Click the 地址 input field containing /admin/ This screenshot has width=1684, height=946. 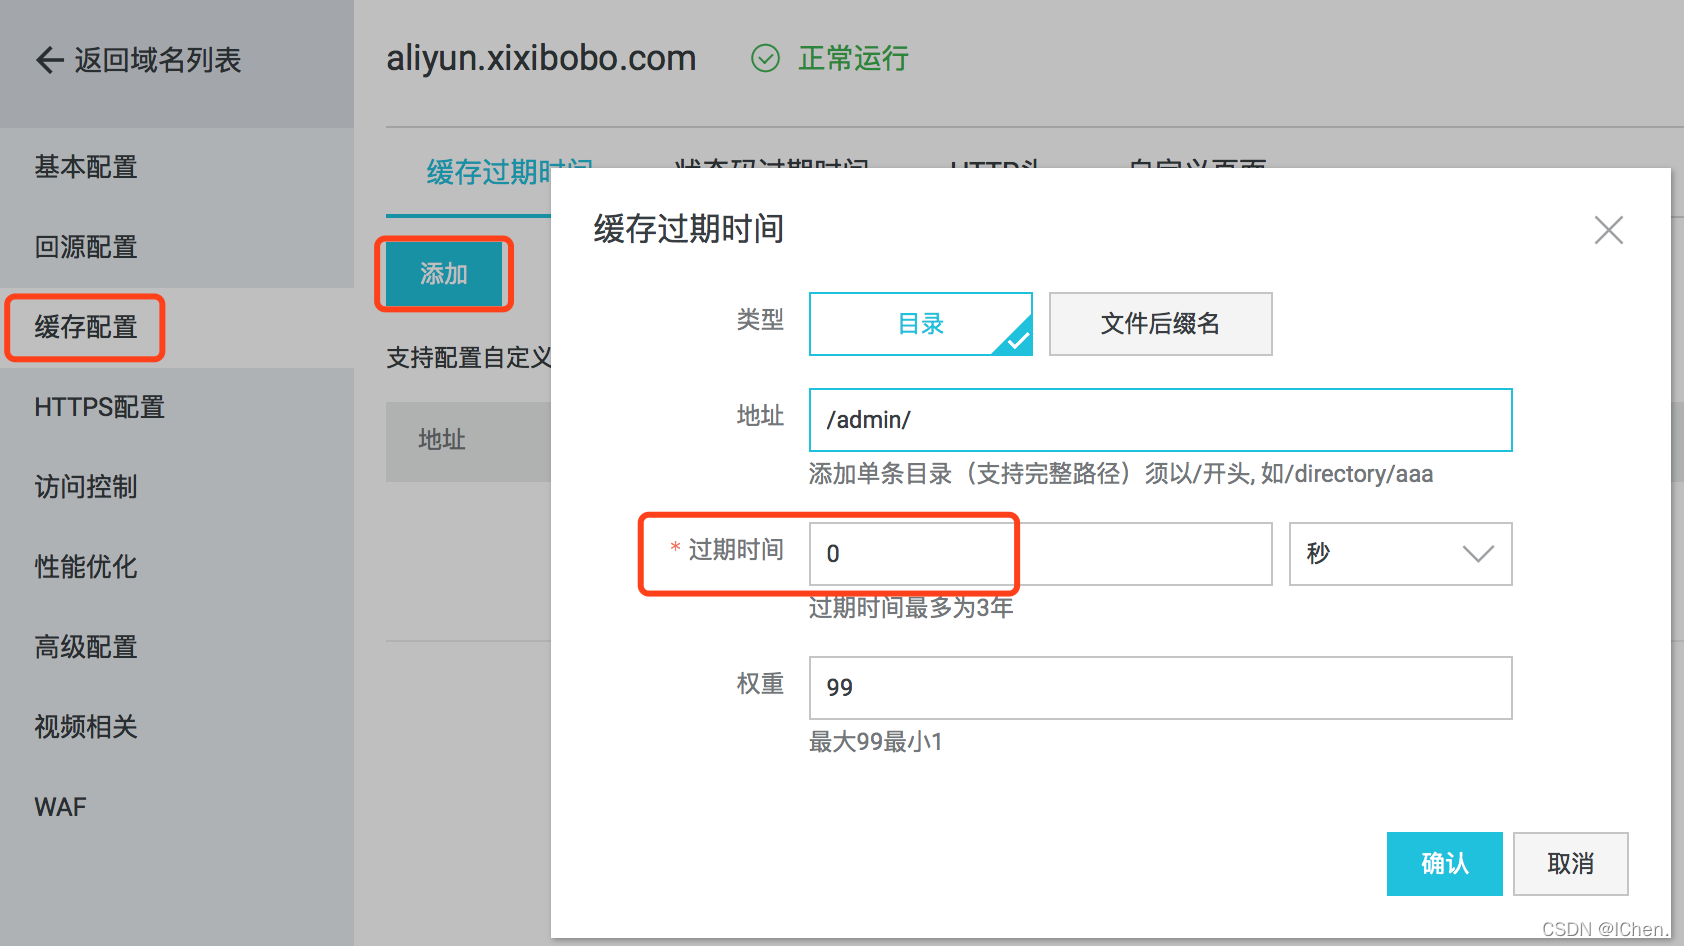tap(1160, 420)
